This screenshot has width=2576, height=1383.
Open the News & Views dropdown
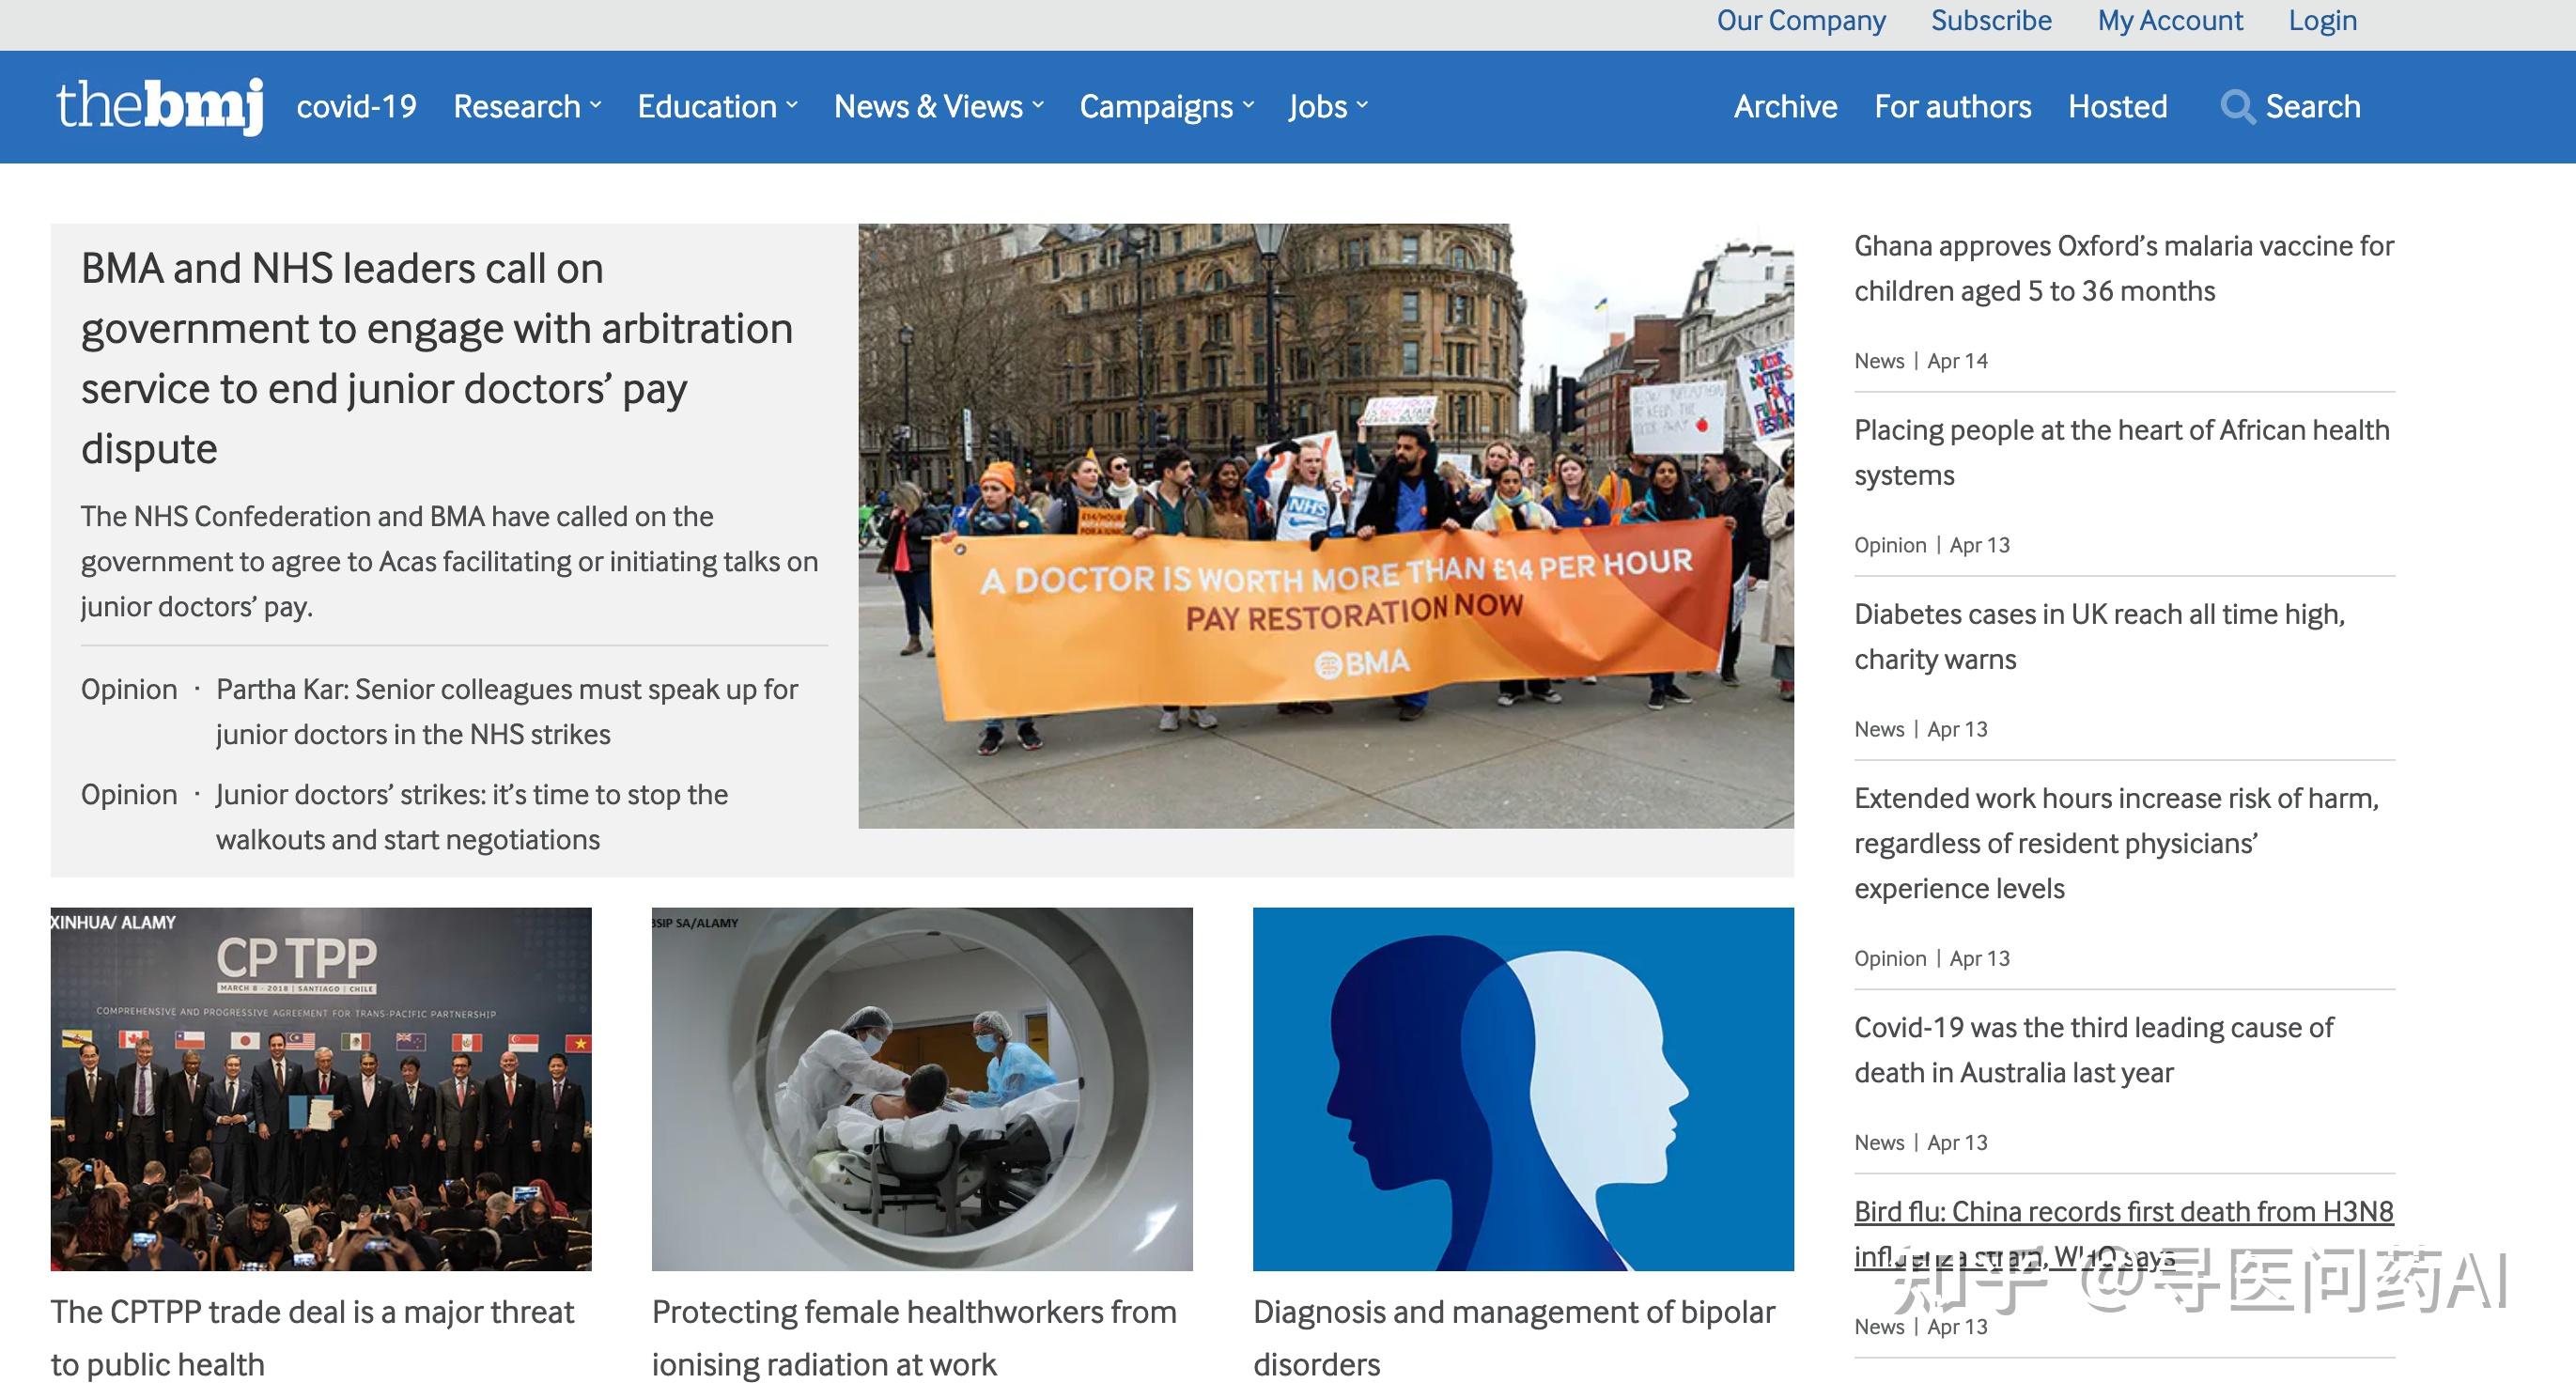[x=938, y=107]
